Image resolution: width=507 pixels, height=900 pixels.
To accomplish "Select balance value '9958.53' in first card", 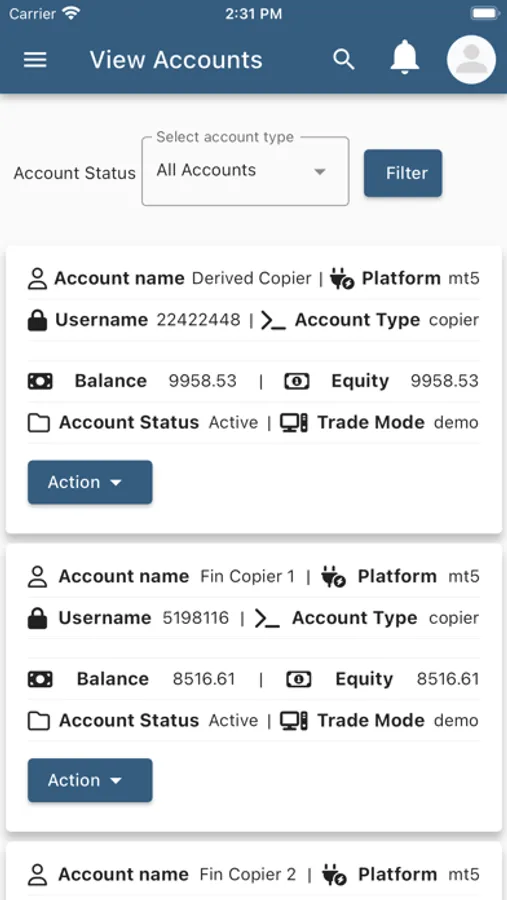I will click(x=203, y=381).
